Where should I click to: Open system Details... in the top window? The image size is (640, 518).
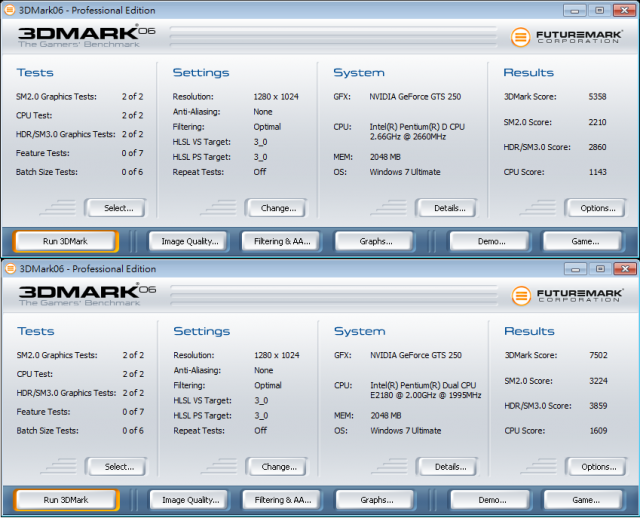point(446,208)
